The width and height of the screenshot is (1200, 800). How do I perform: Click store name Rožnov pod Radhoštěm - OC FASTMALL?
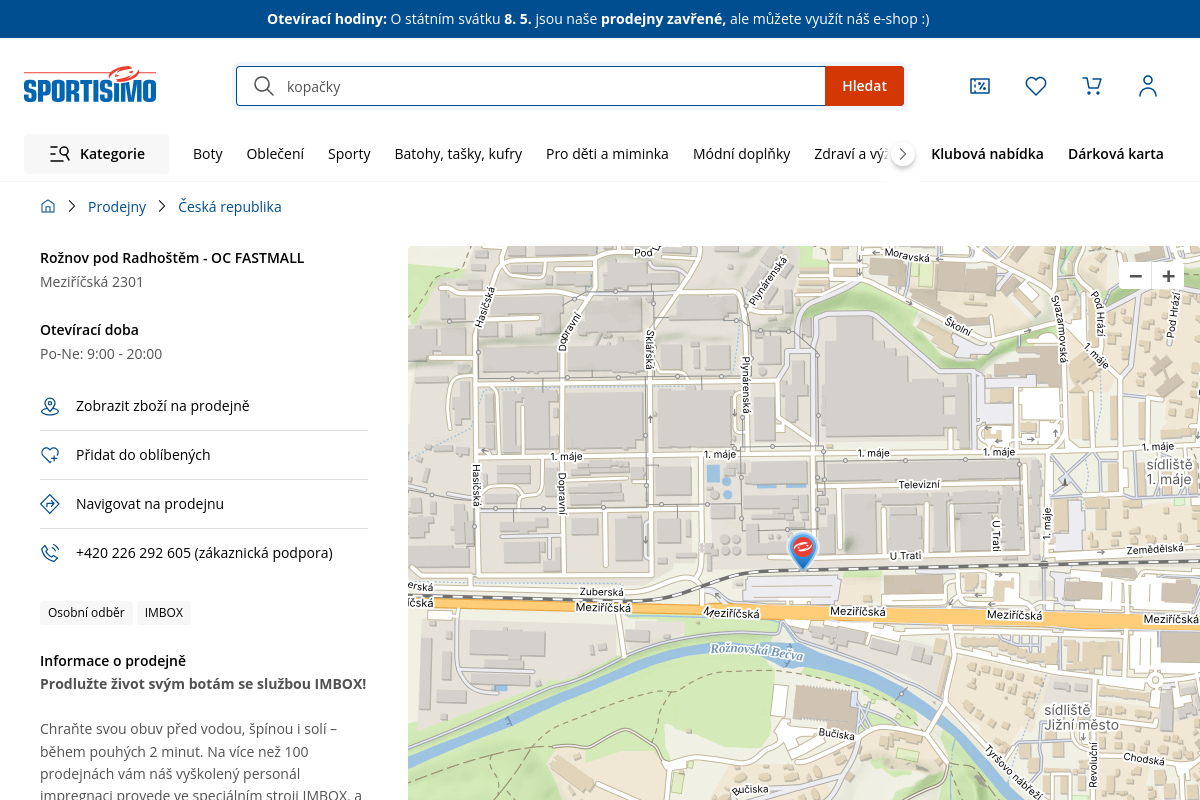(172, 258)
